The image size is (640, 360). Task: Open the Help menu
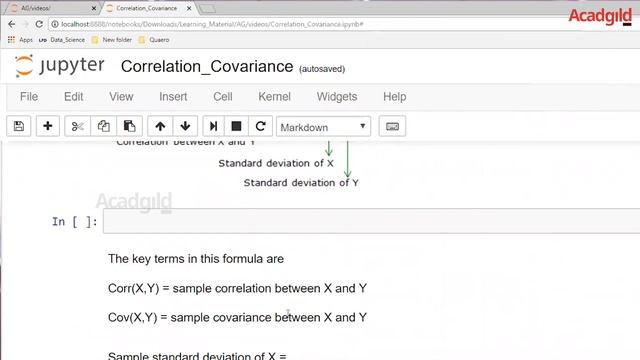[394, 97]
